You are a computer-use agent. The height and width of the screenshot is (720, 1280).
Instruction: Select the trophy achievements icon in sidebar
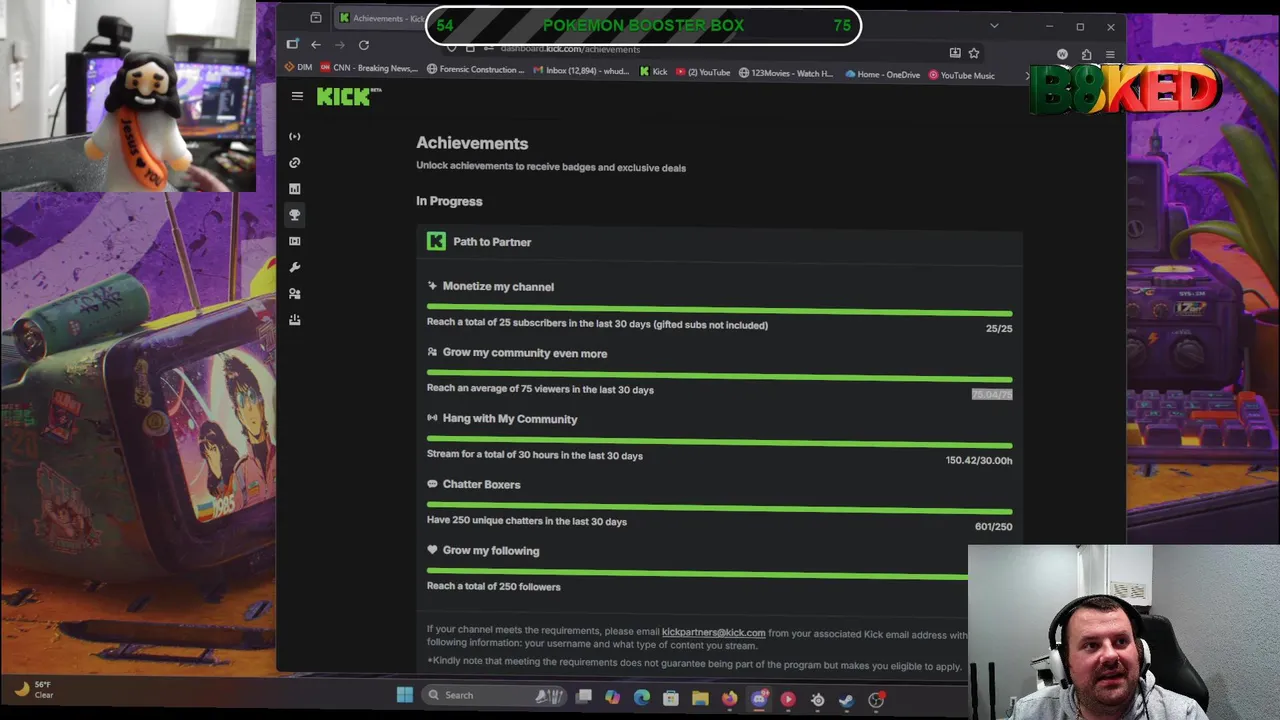pyautogui.click(x=294, y=215)
